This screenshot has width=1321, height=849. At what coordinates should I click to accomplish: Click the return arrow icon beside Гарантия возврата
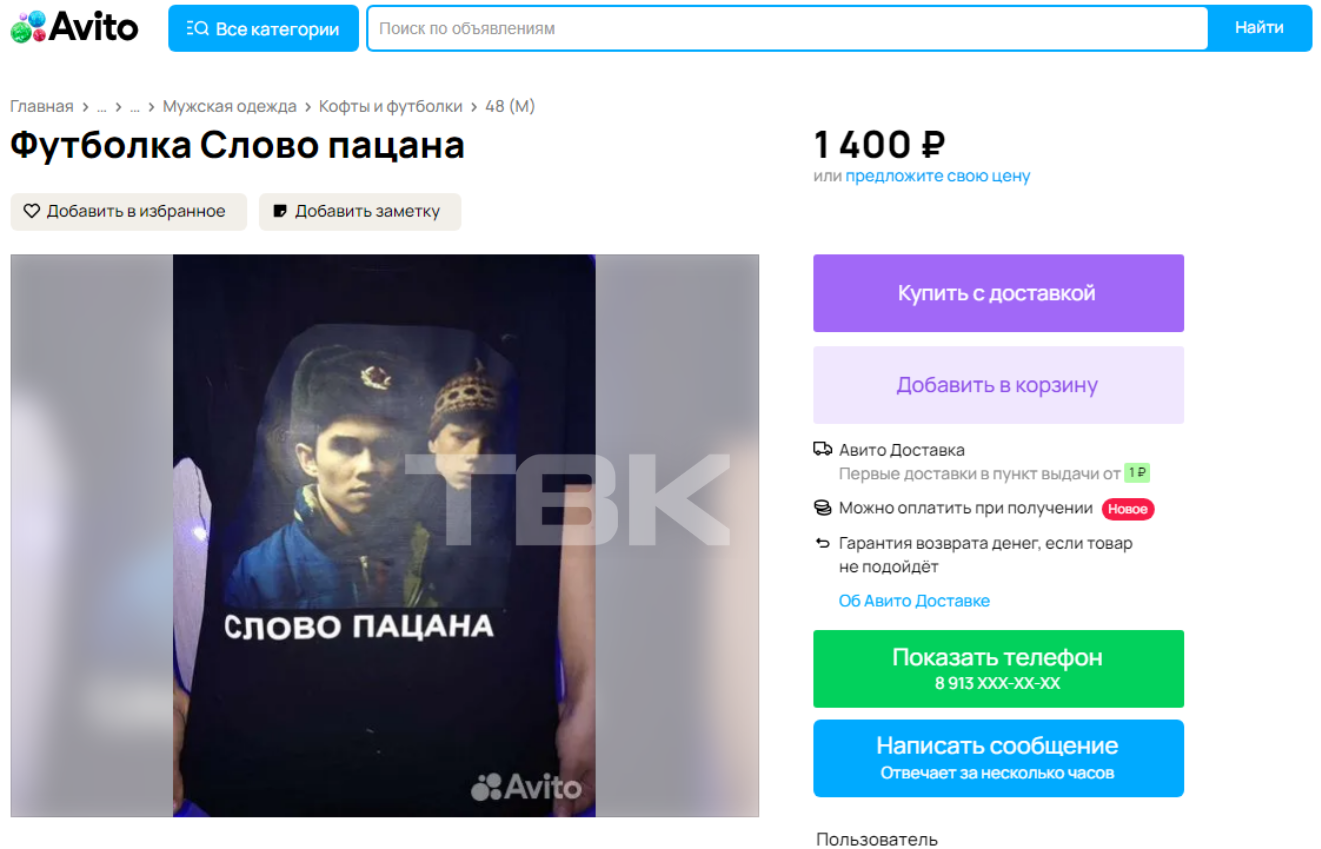click(823, 543)
